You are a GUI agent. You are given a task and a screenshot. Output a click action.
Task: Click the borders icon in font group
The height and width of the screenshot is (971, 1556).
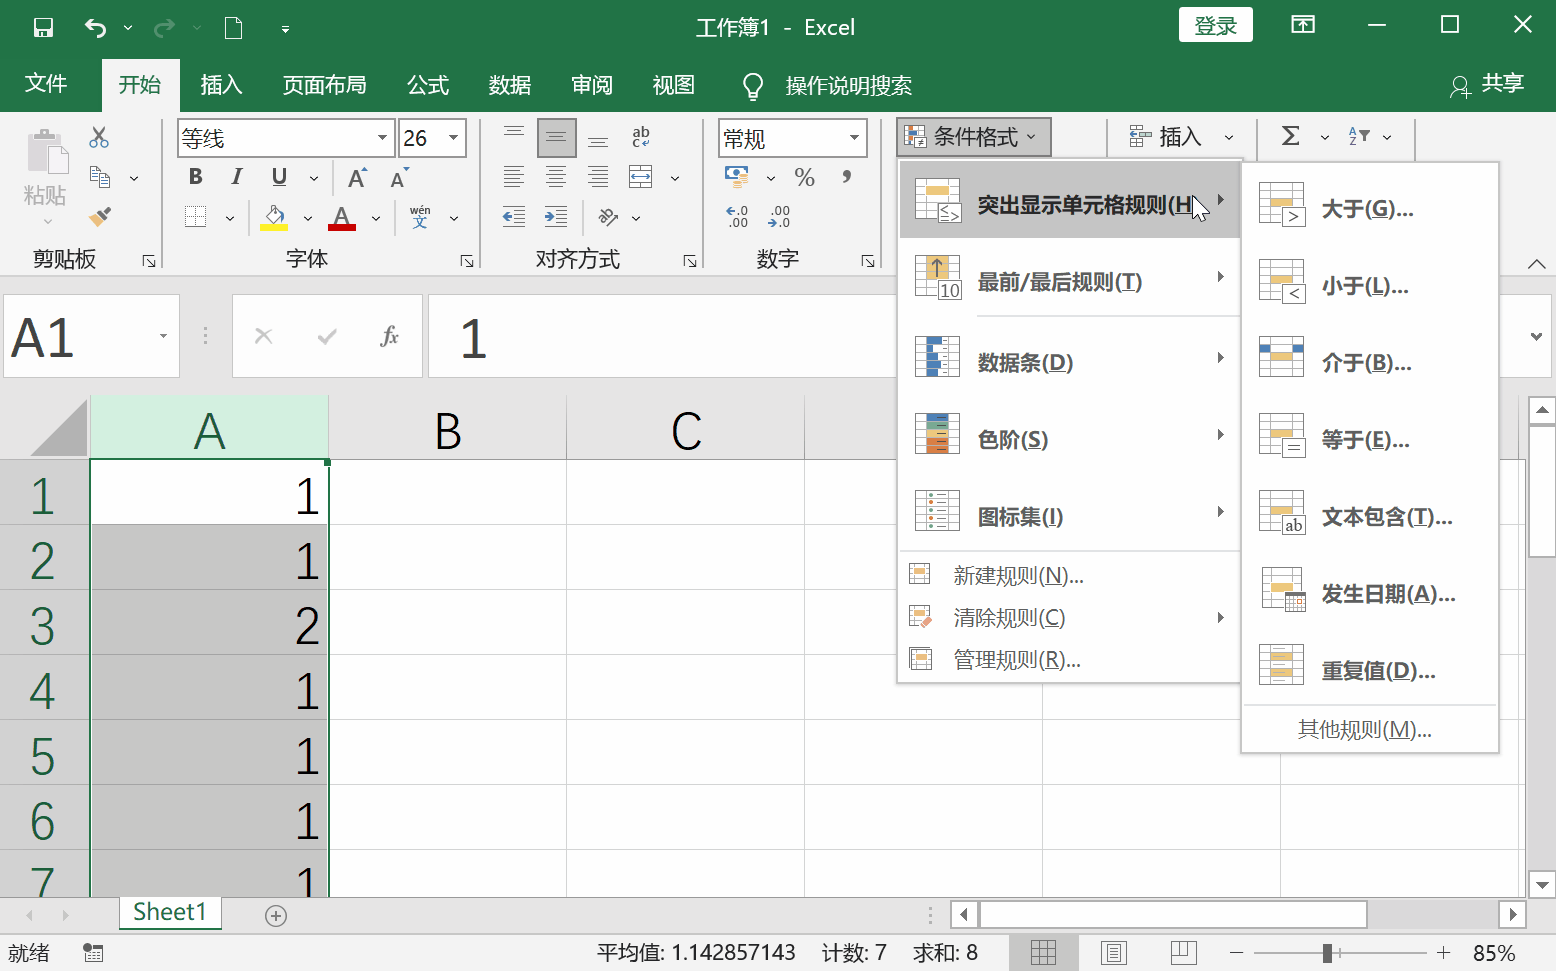pos(196,217)
